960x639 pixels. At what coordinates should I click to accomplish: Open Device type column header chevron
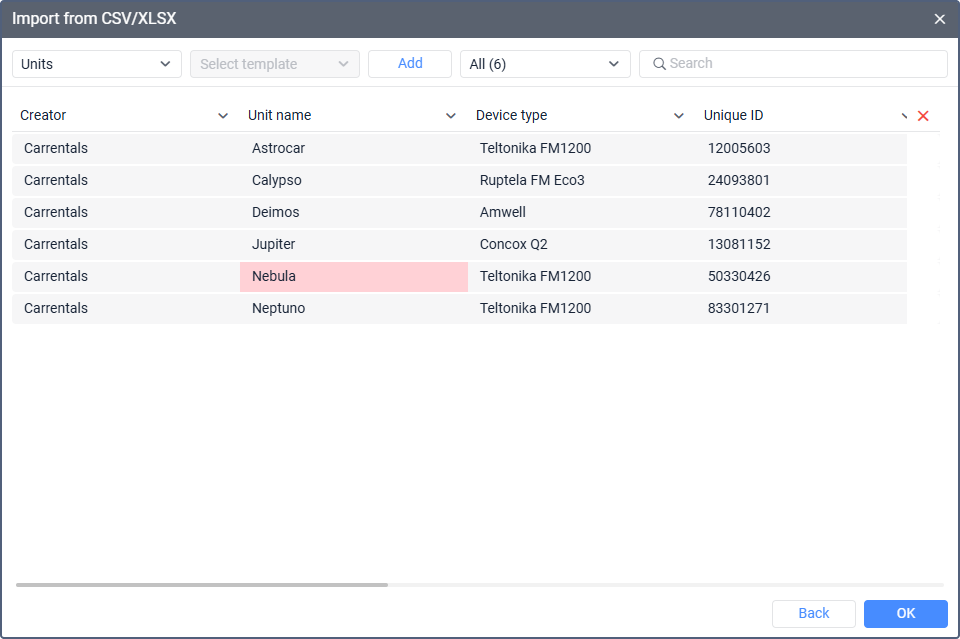coord(679,116)
